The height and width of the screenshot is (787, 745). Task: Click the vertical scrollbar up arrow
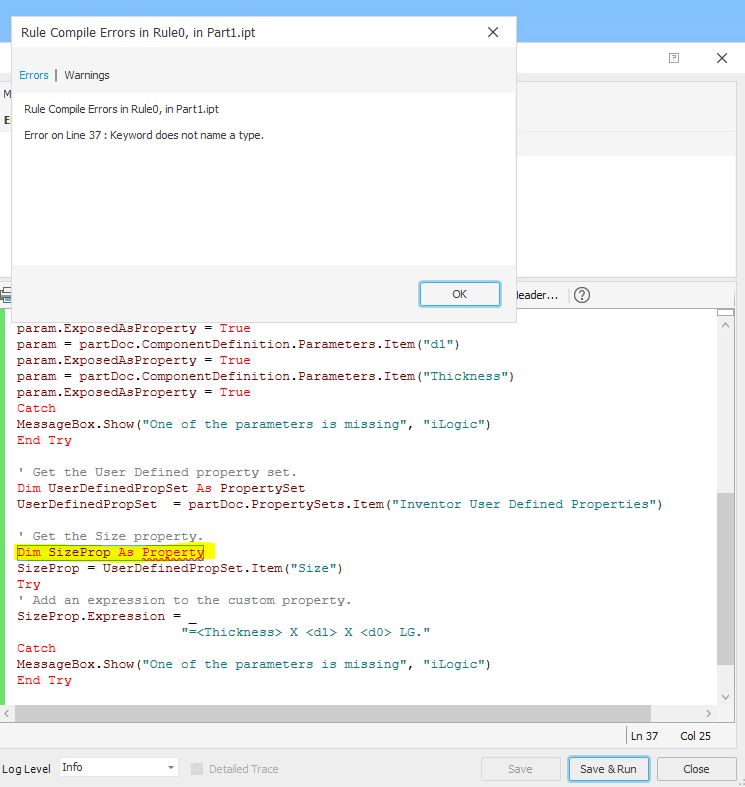coord(725,325)
